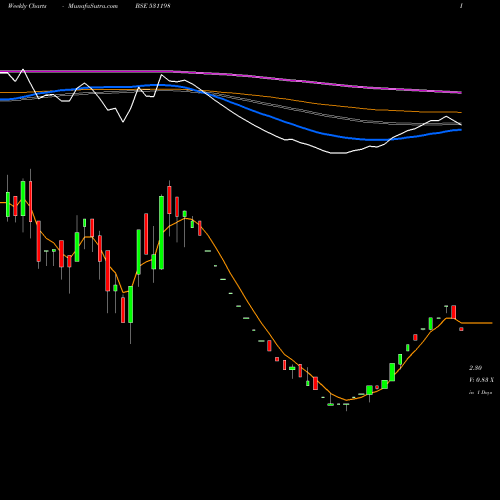Click the 'MunafaSutra.com' text
The height and width of the screenshot is (500, 500).
93,6
